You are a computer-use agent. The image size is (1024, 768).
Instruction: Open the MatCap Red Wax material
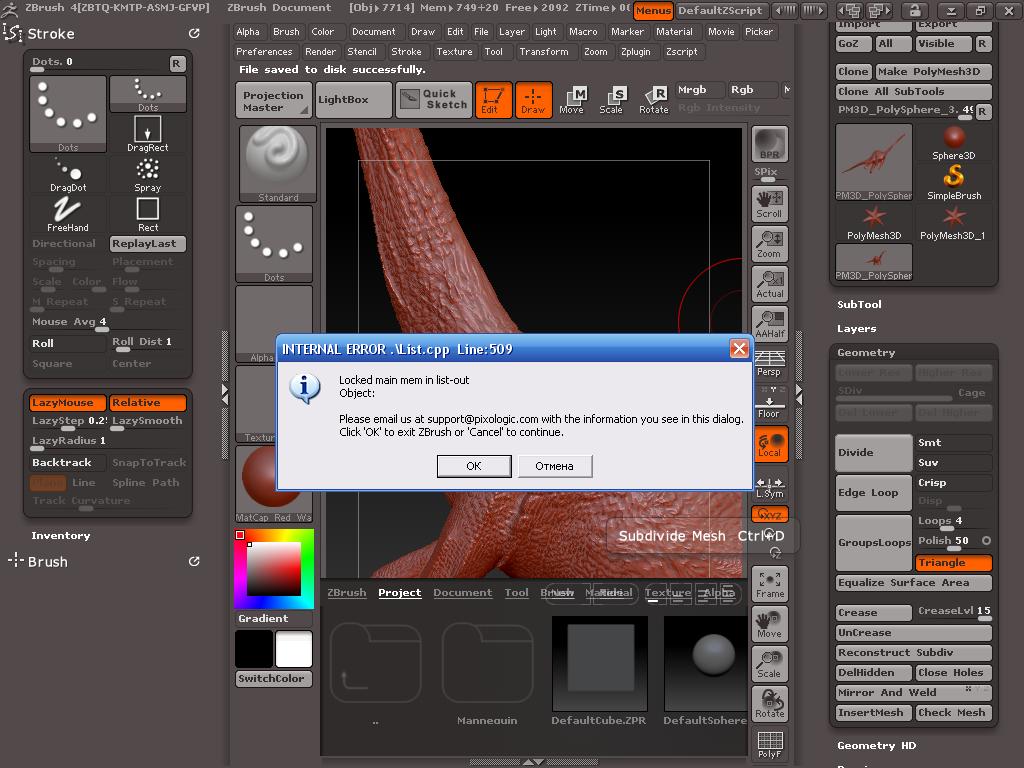point(274,485)
